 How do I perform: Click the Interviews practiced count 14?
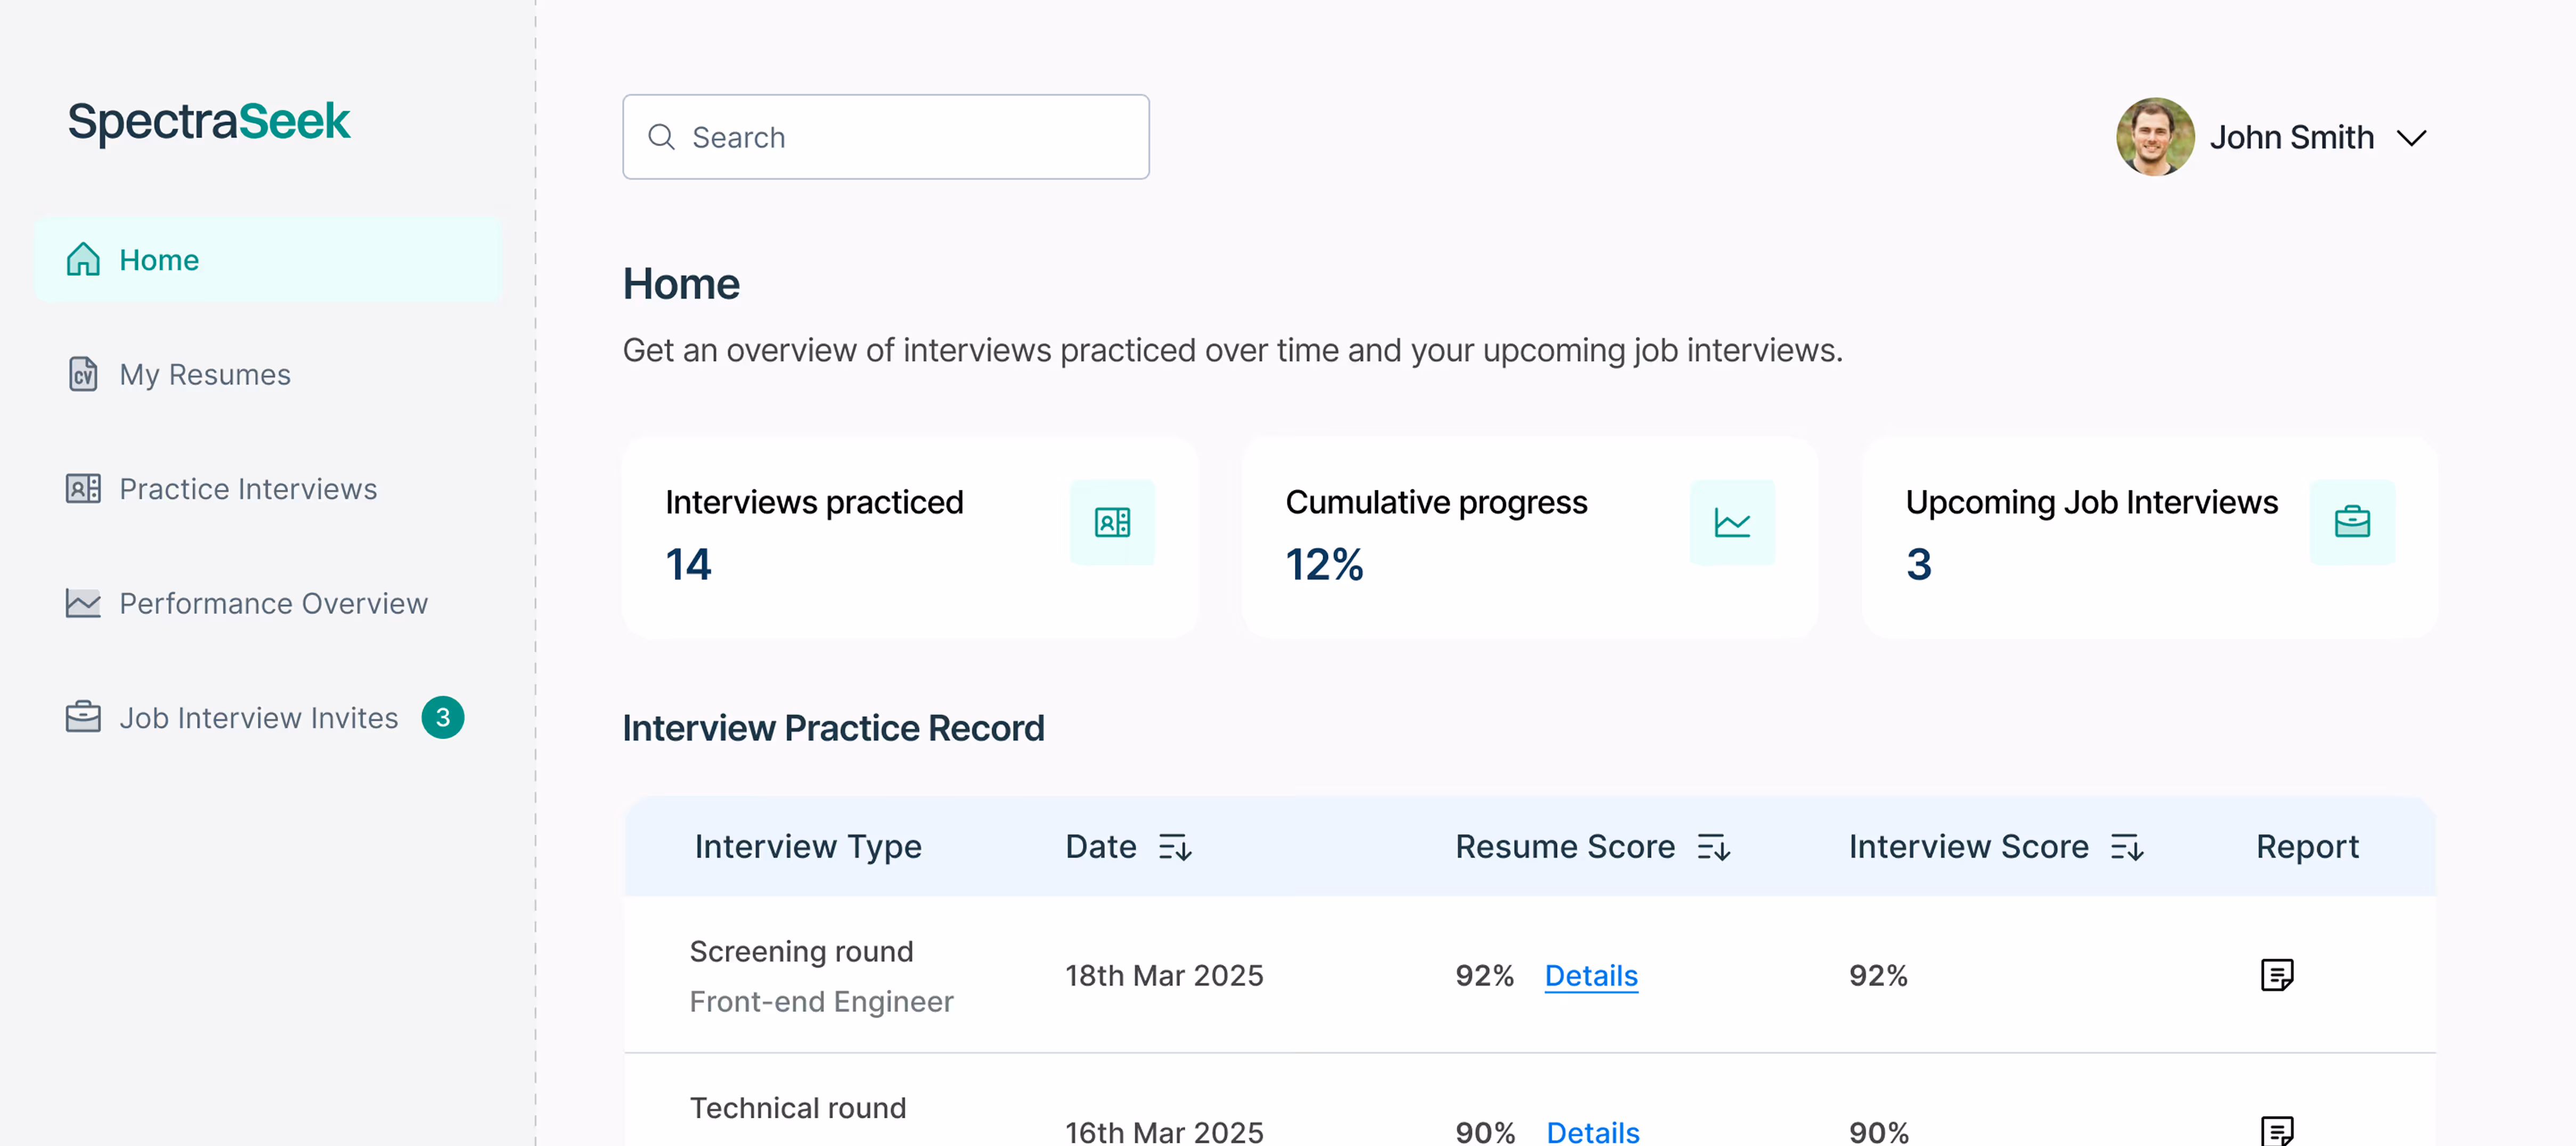(x=688, y=564)
